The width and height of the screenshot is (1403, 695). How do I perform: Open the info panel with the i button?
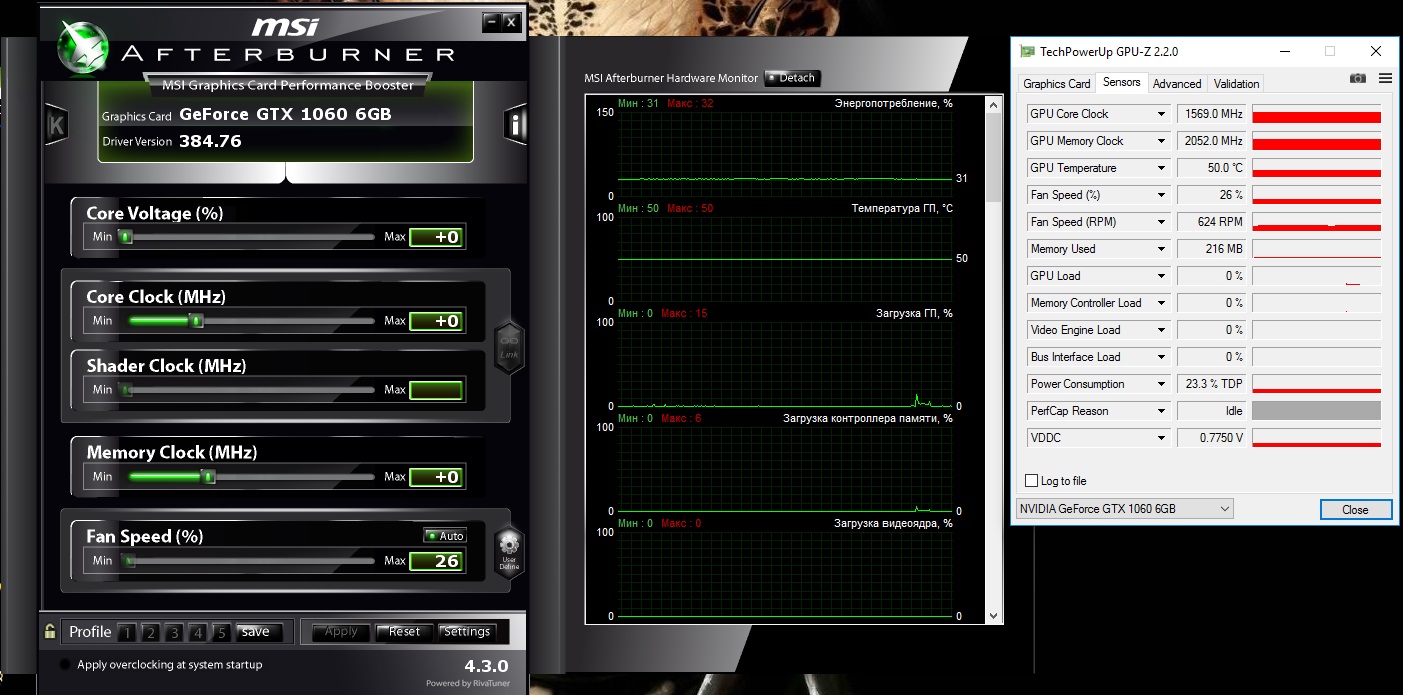tap(516, 125)
